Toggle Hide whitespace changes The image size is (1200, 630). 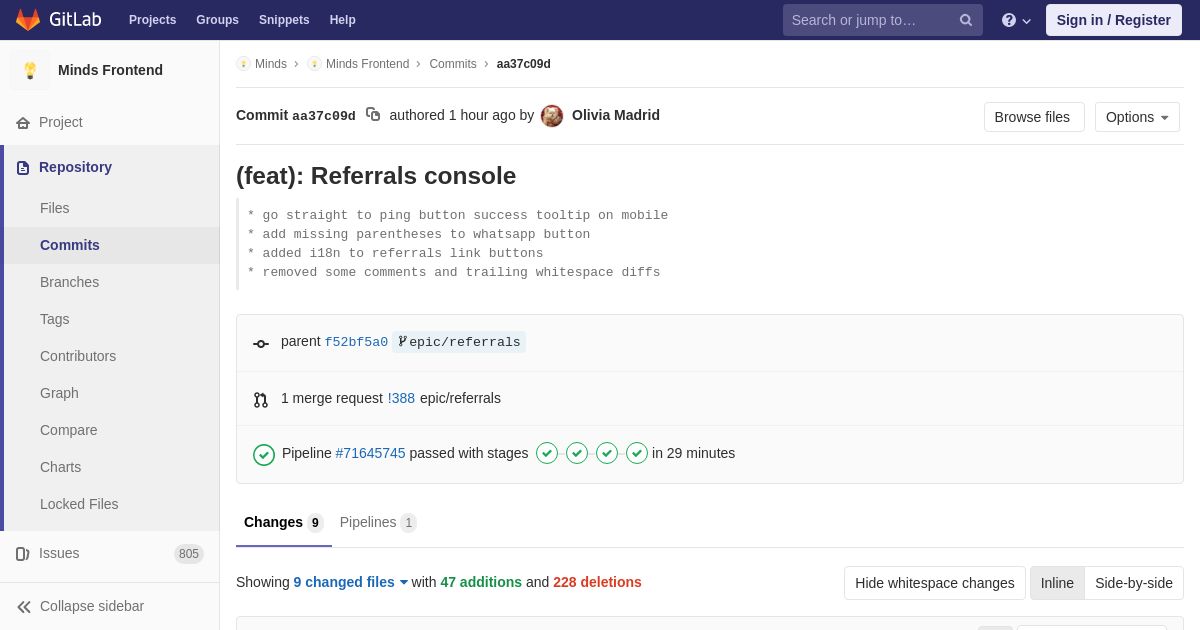pyautogui.click(x=934, y=583)
